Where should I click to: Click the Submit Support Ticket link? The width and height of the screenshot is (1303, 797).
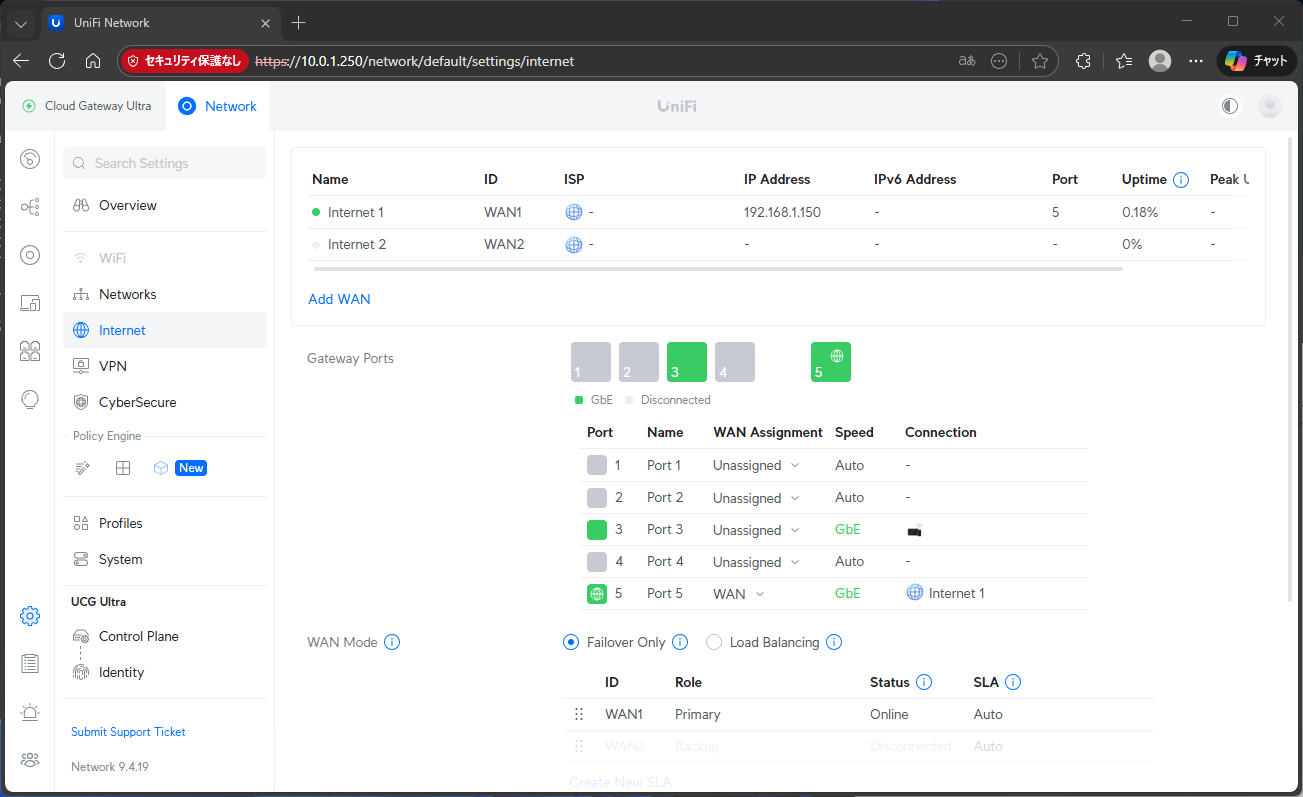point(128,732)
